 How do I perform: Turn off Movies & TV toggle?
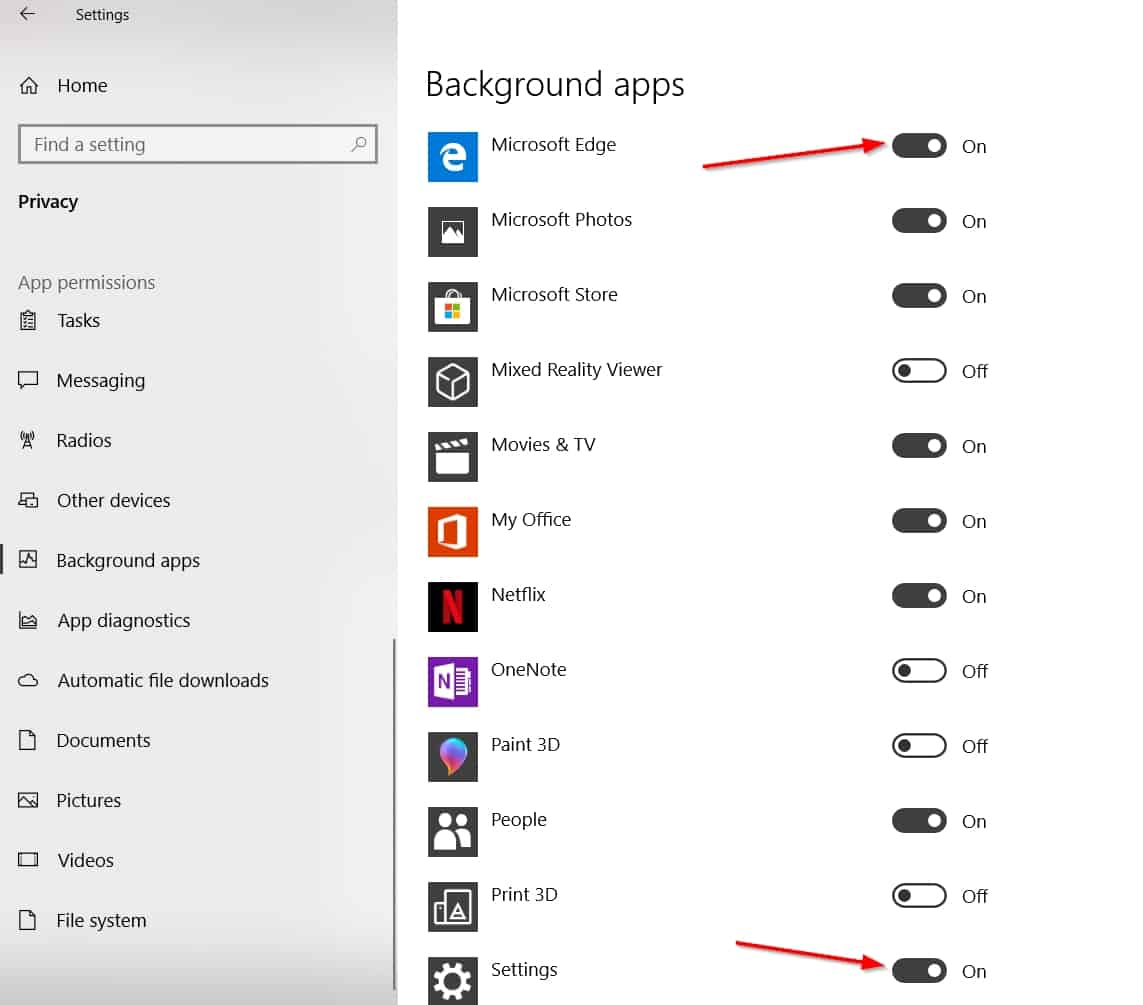[919, 446]
